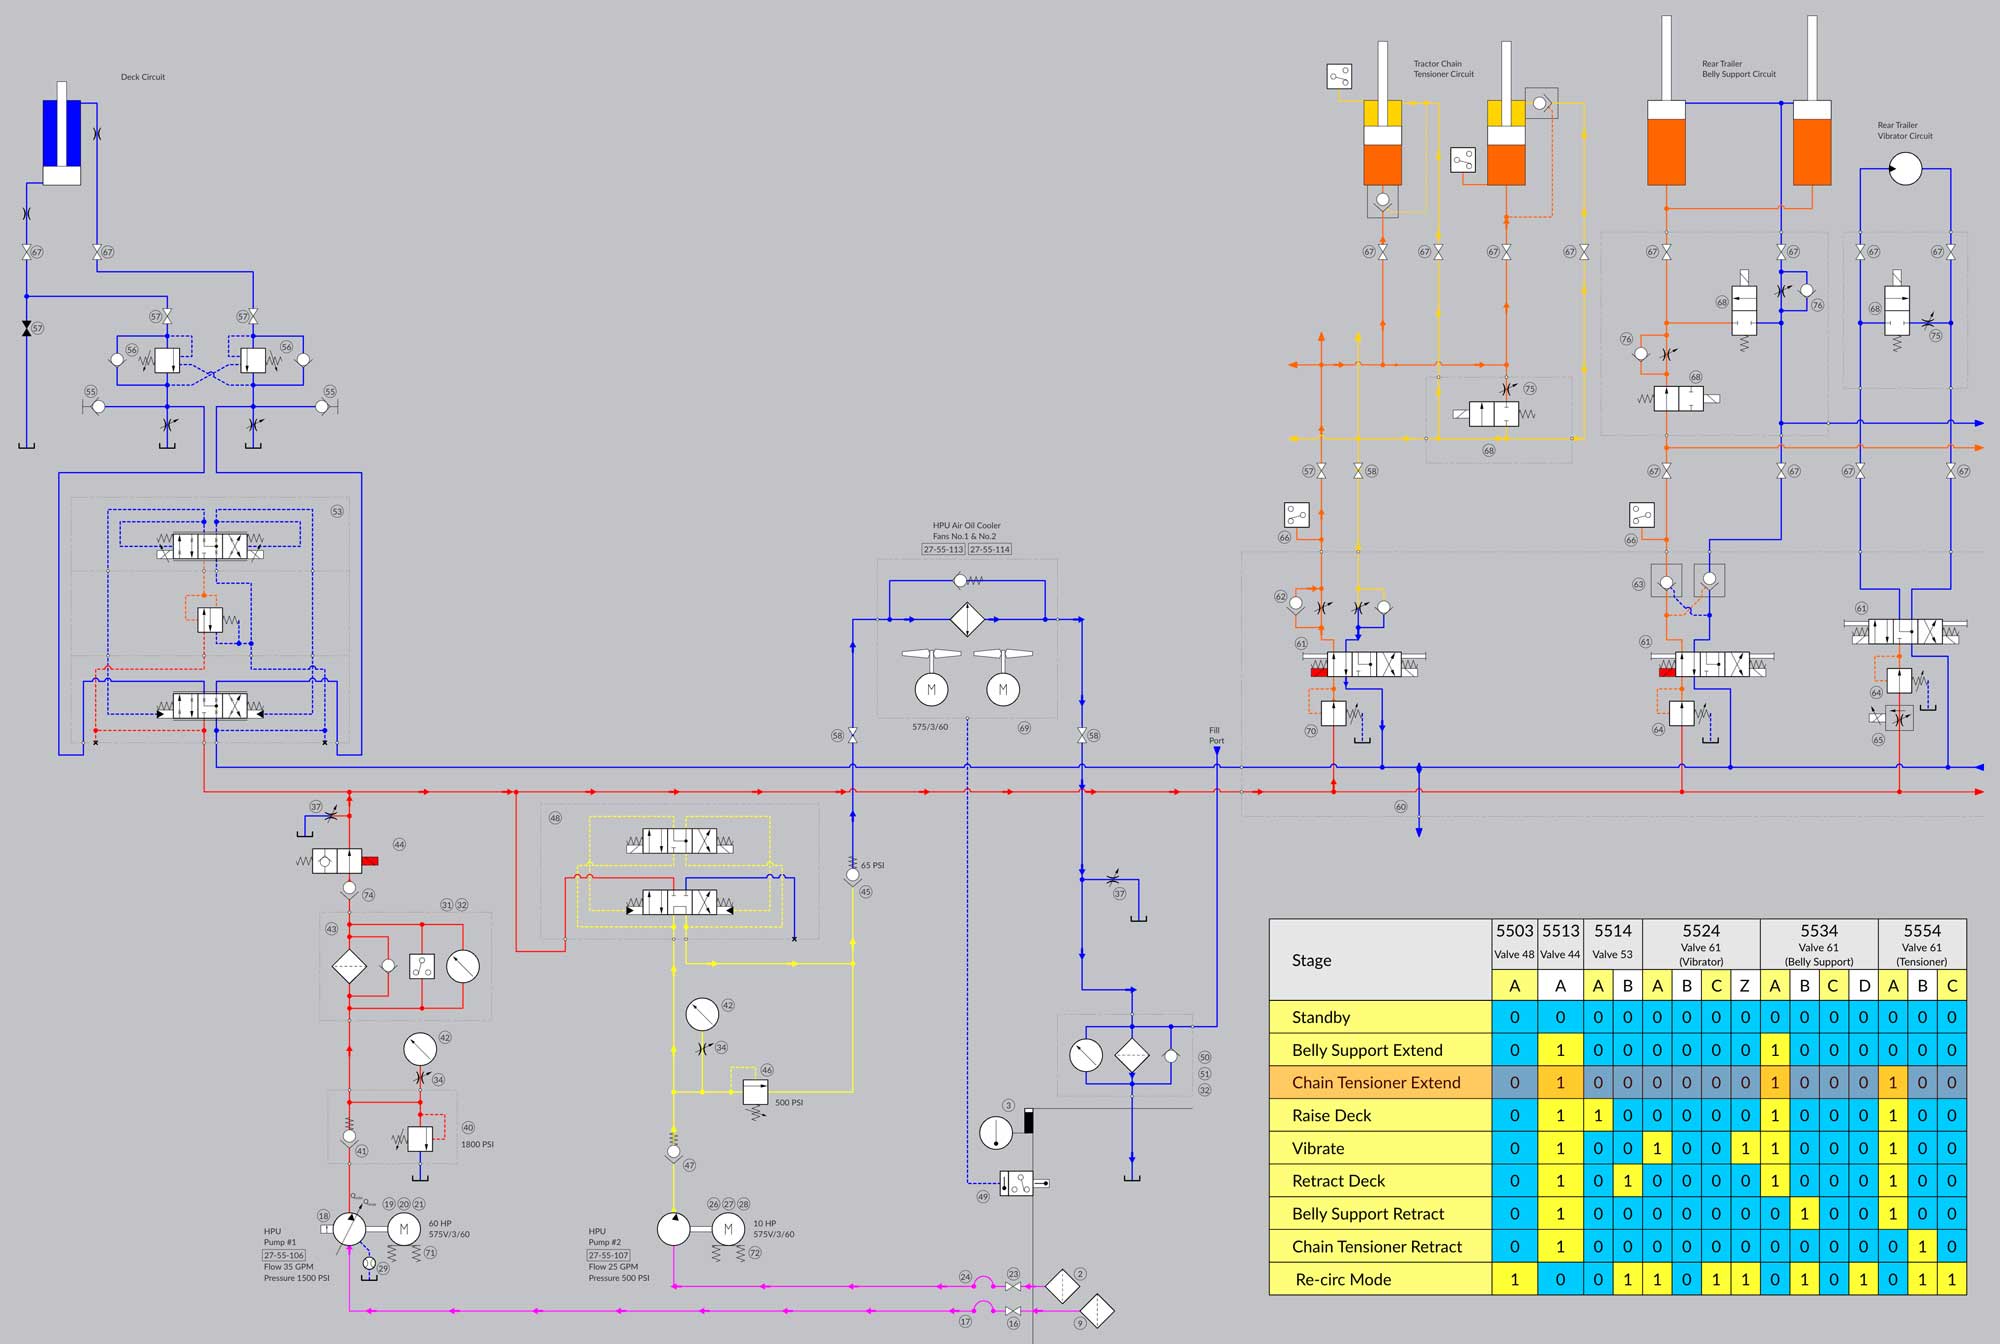
Task: Click the 'Tractor Chain Tensioner Circuit' label
Action: pyautogui.click(x=1444, y=69)
